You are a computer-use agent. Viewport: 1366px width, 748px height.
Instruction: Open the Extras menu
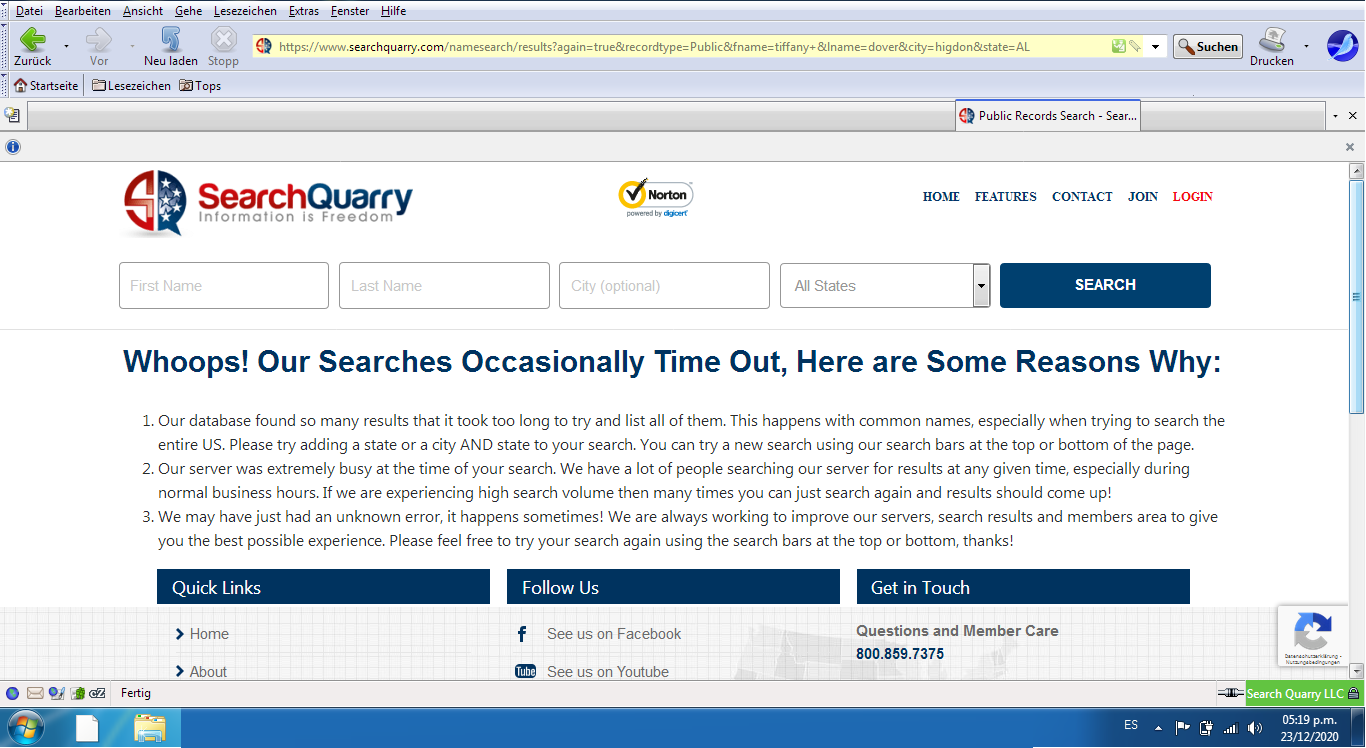pos(303,11)
